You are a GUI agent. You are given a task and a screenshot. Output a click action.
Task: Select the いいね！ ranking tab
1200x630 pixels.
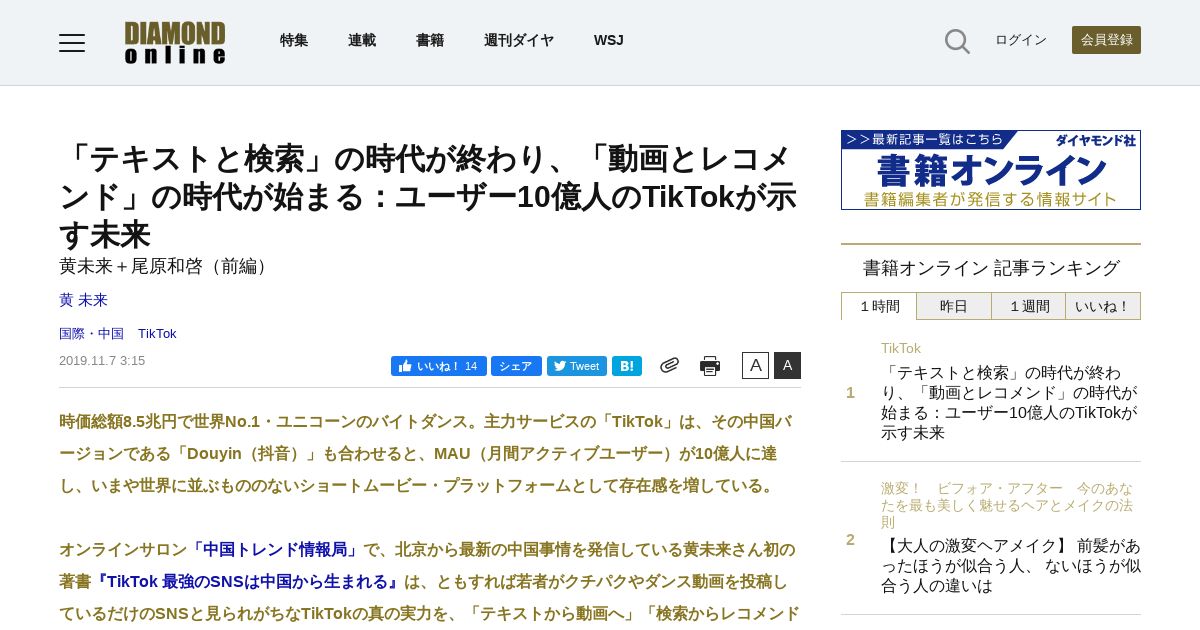(x=1103, y=306)
